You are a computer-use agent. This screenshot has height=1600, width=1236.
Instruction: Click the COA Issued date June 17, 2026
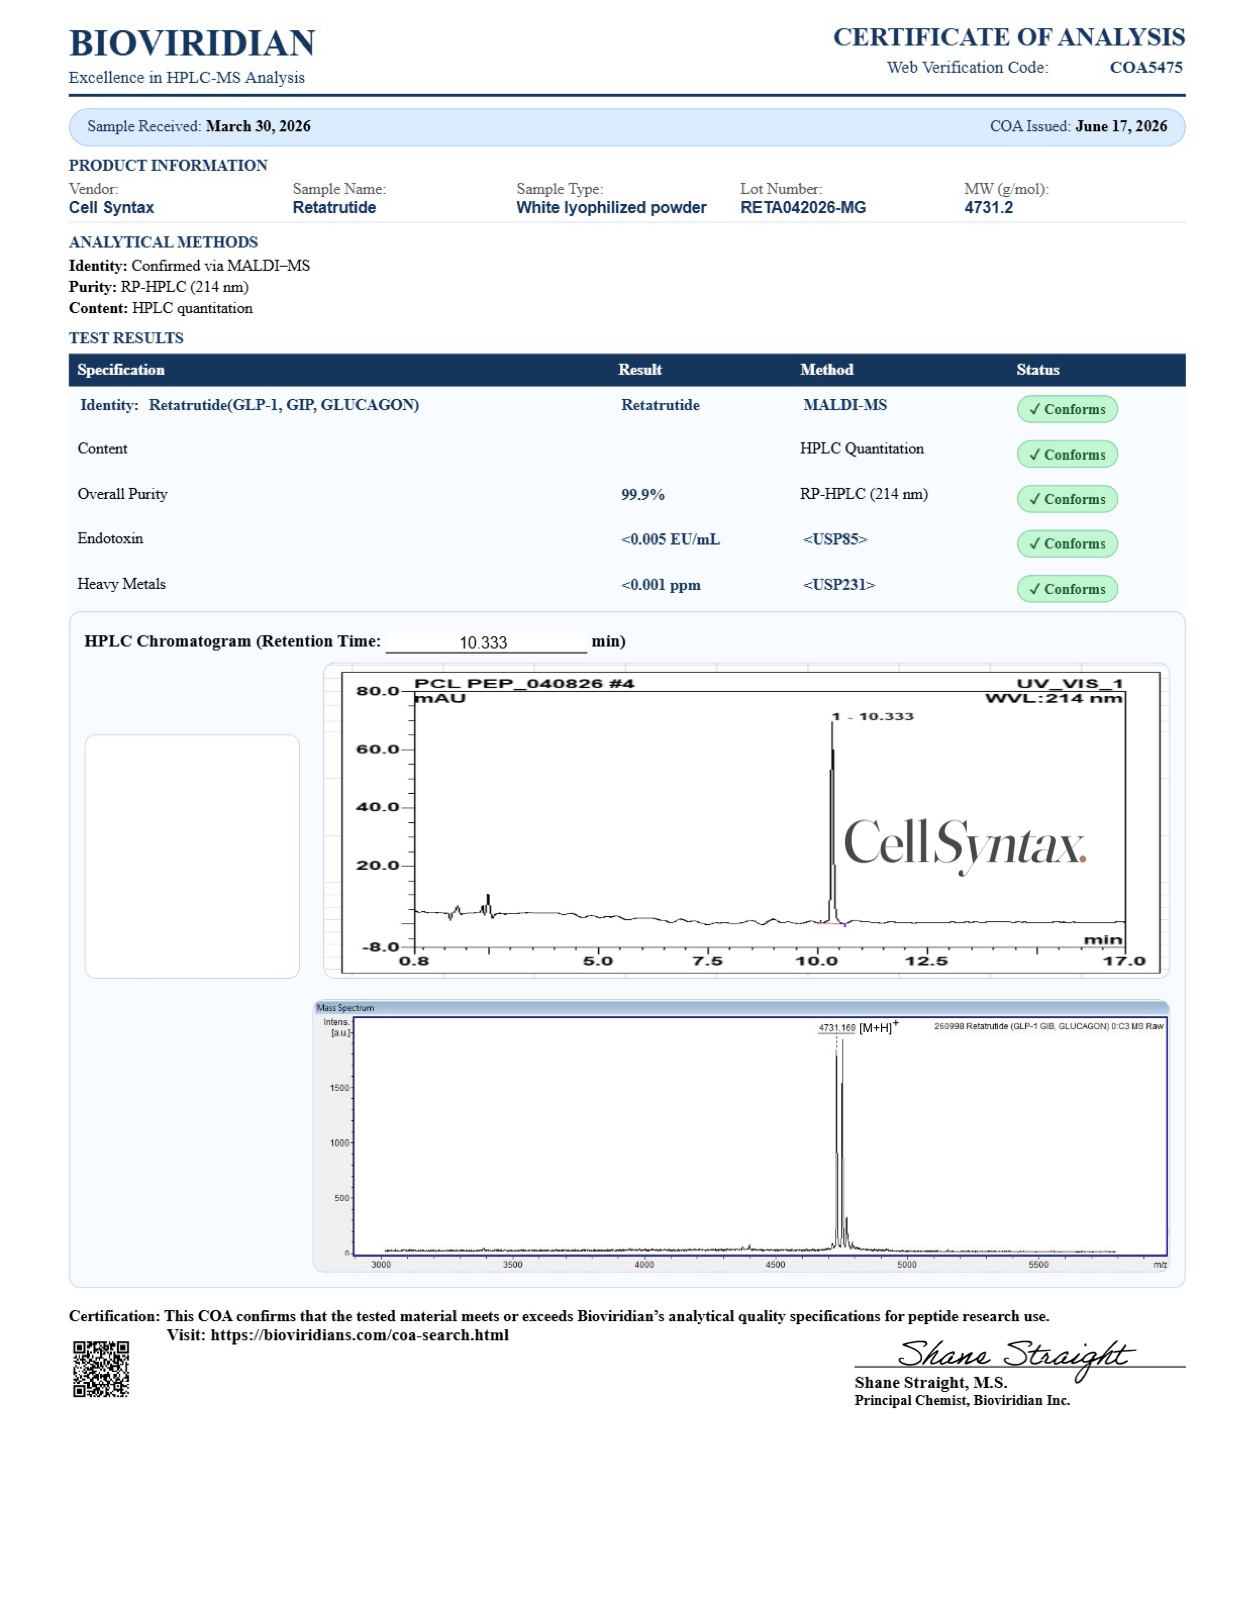click(1121, 126)
